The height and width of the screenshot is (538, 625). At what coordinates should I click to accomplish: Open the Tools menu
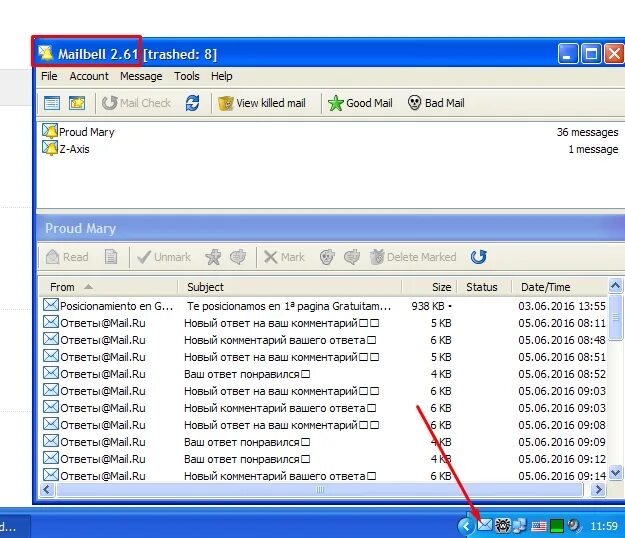coord(187,76)
